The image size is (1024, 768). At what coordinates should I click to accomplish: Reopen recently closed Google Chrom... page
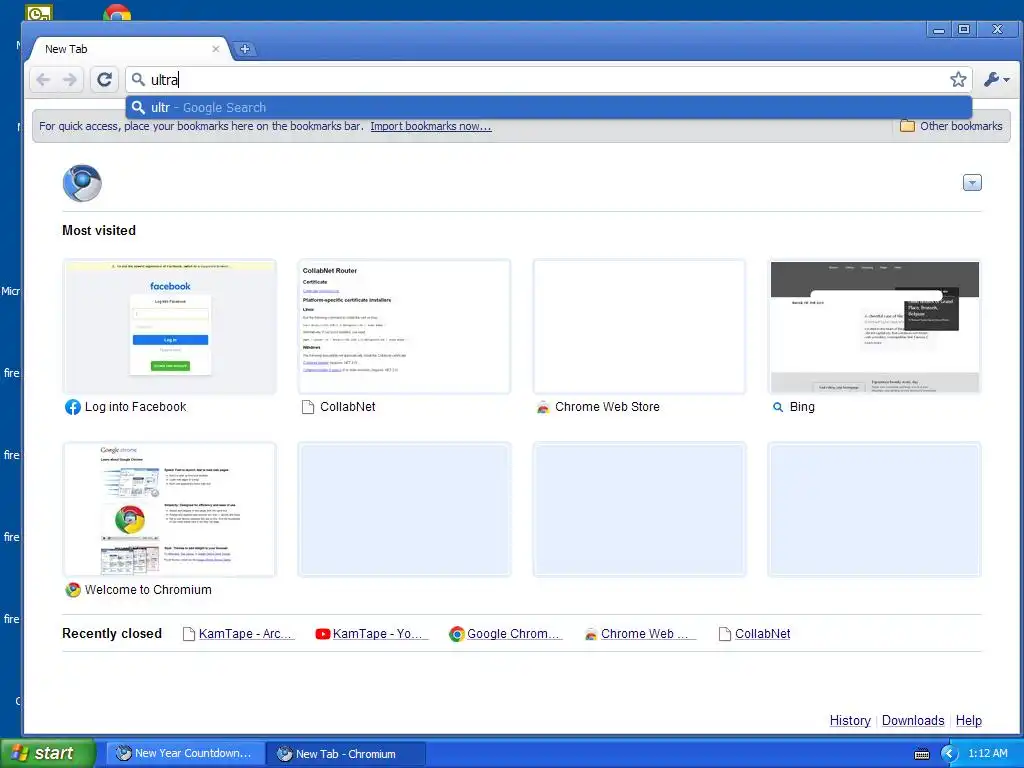[x=505, y=633]
